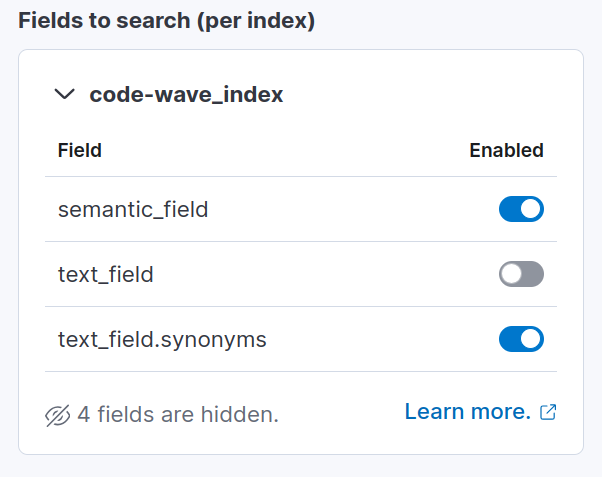Click the "Fields to search (per index)" heading
Image resolution: width=602 pixels, height=477 pixels.
click(166, 21)
